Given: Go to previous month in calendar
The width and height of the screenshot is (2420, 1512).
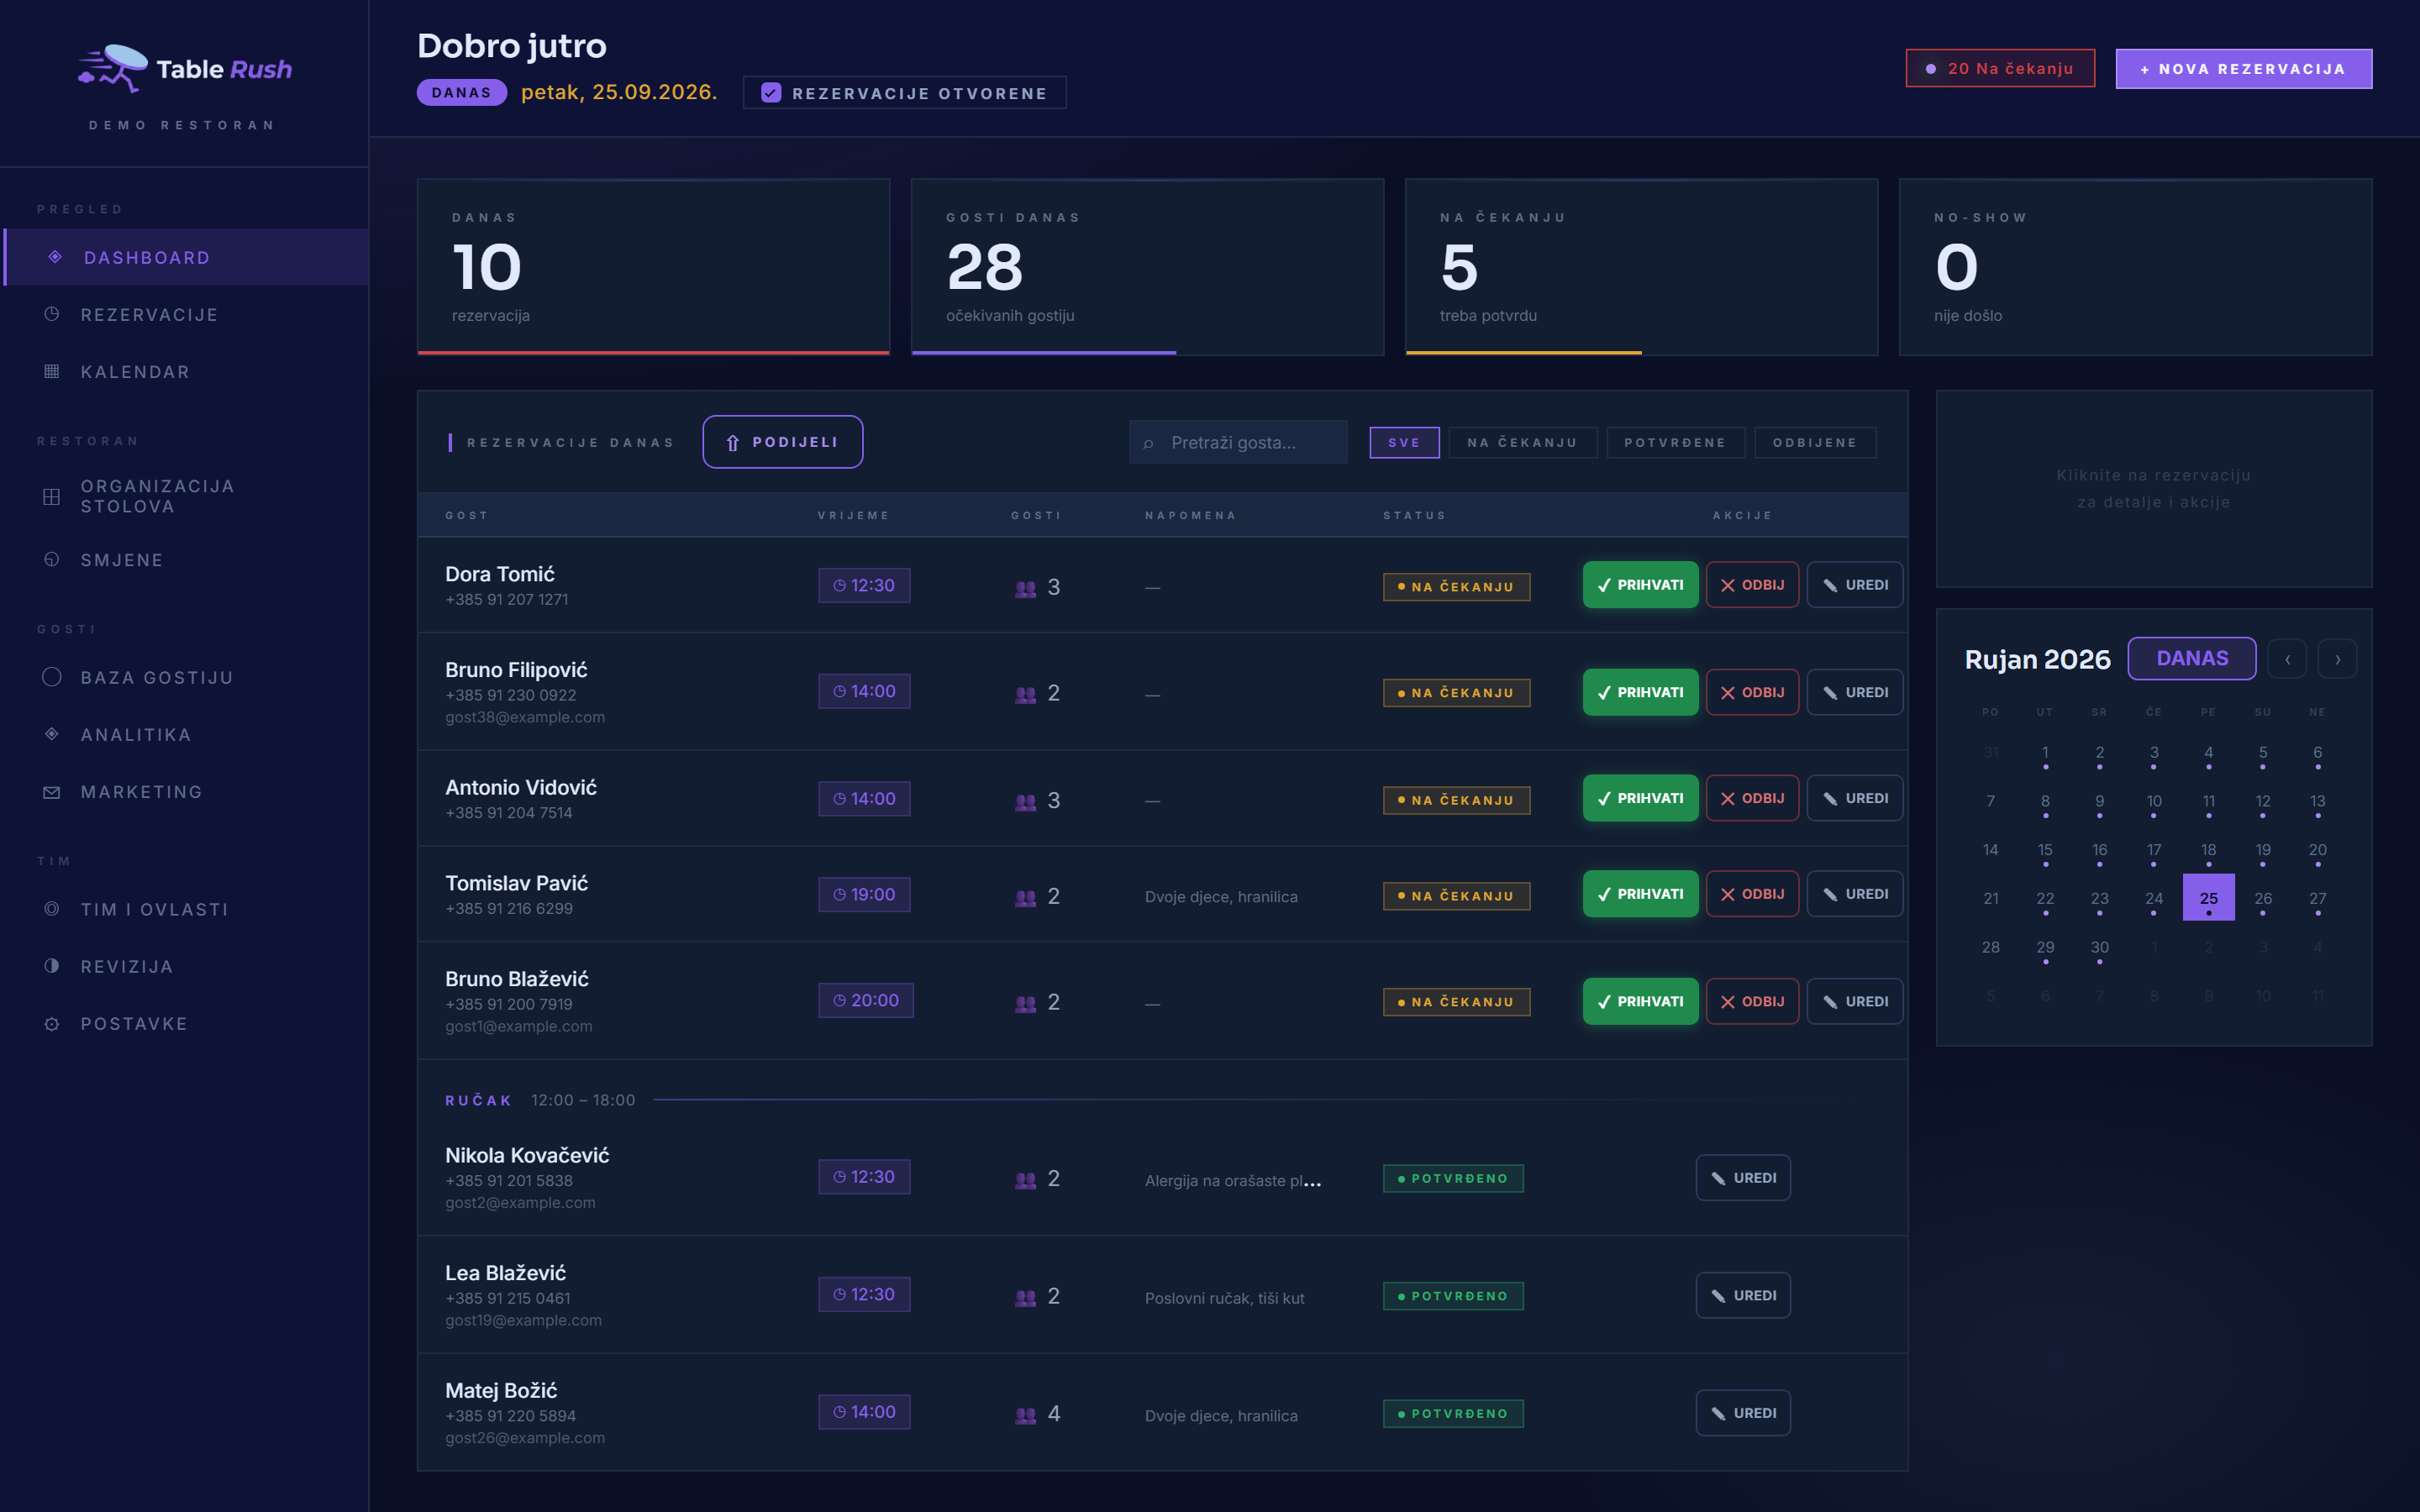Looking at the screenshot, I should 2287,659.
